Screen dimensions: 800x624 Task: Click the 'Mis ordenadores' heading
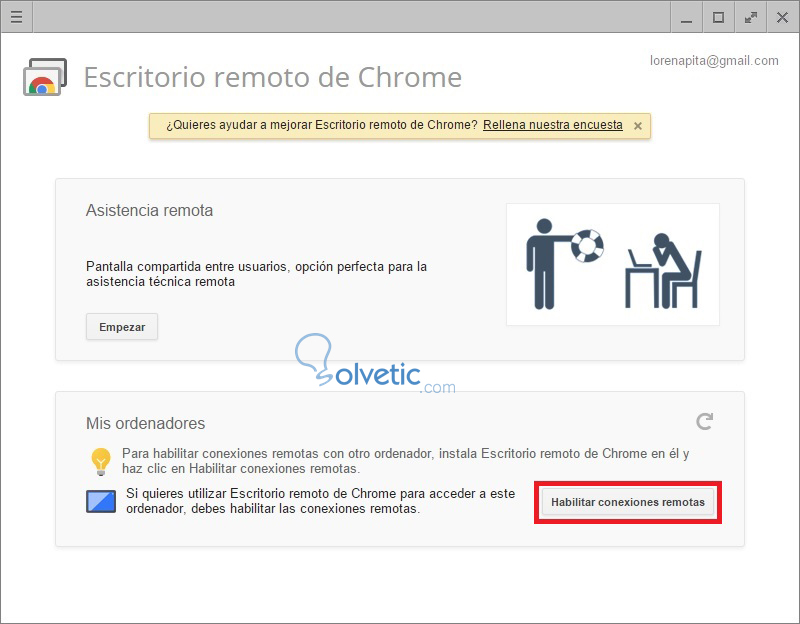point(145,423)
